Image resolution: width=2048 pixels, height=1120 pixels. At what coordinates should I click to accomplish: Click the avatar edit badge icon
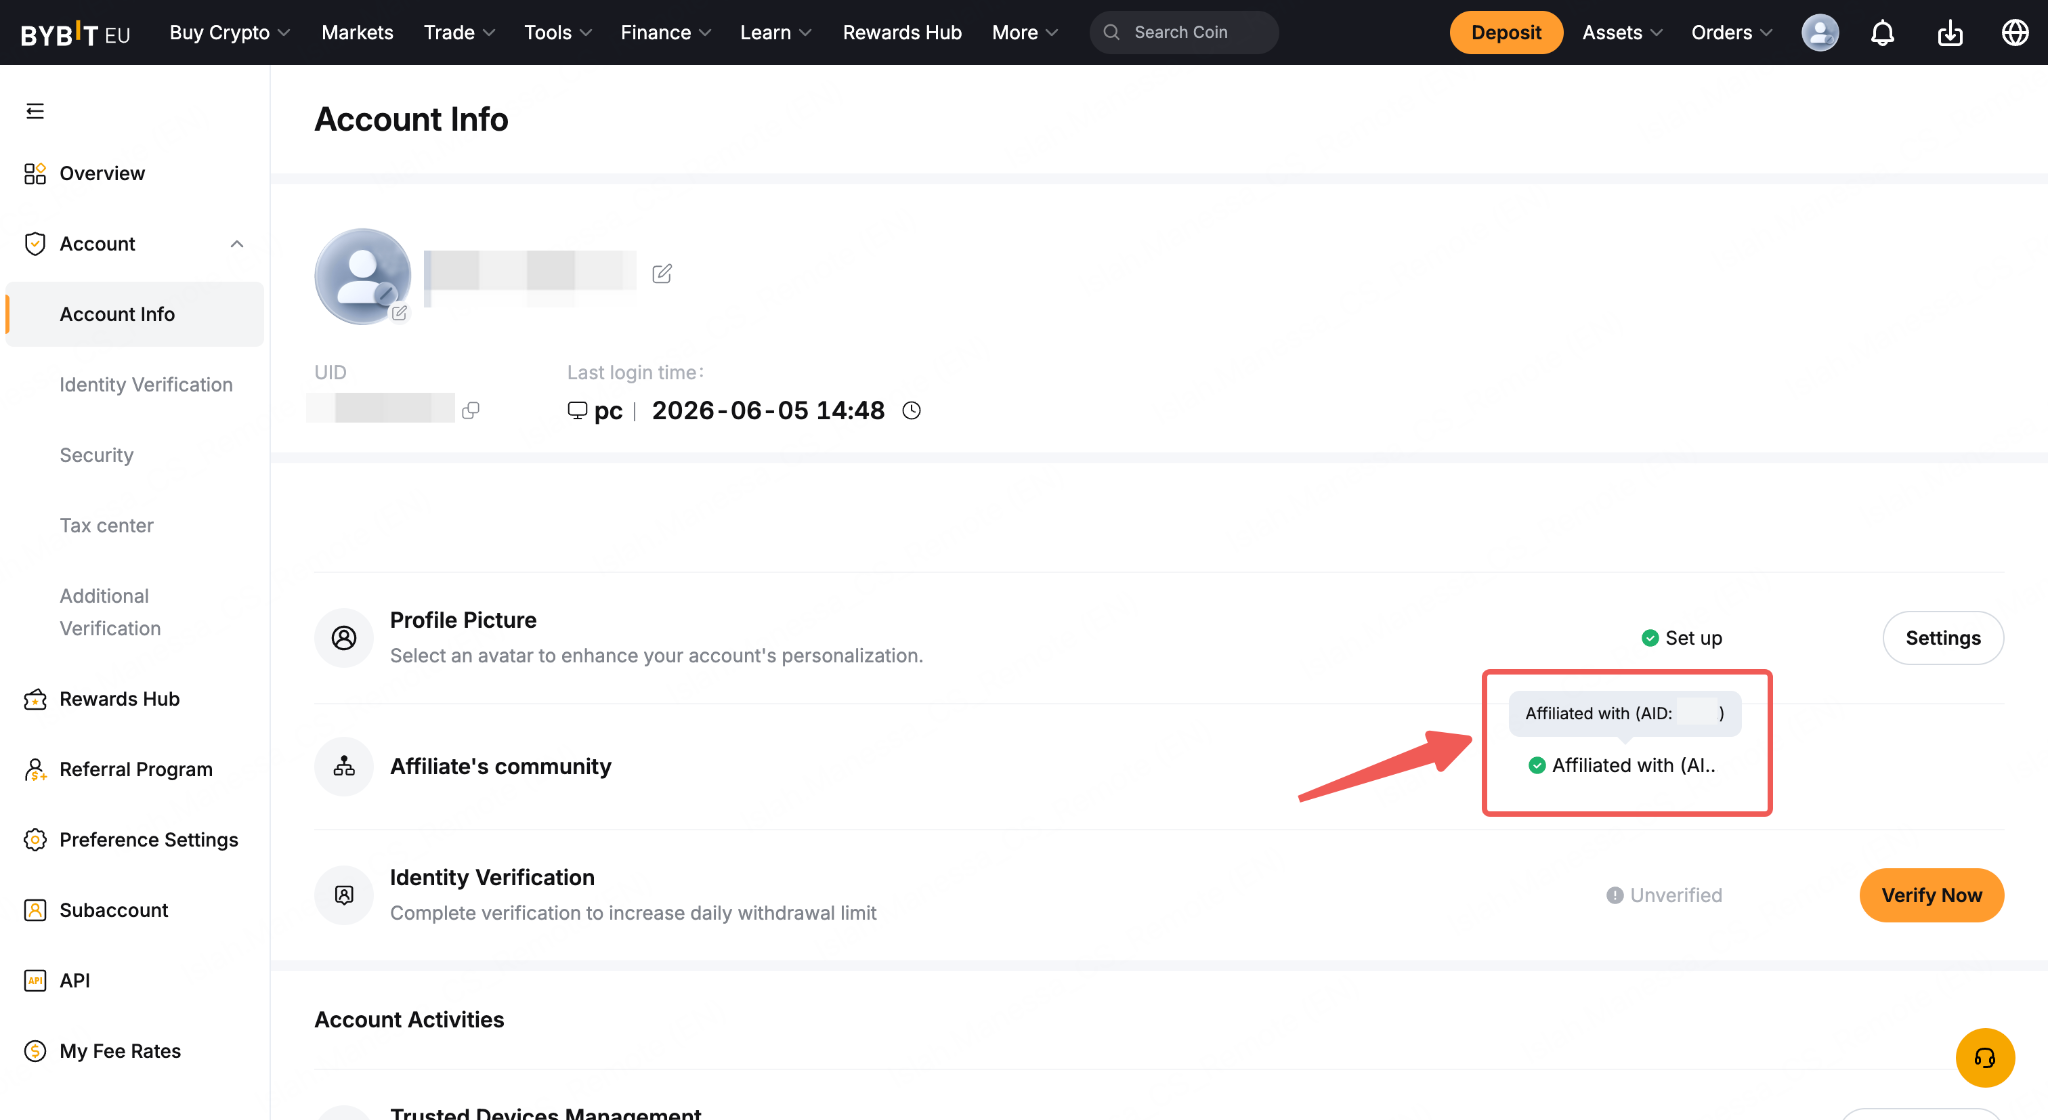[x=399, y=313]
